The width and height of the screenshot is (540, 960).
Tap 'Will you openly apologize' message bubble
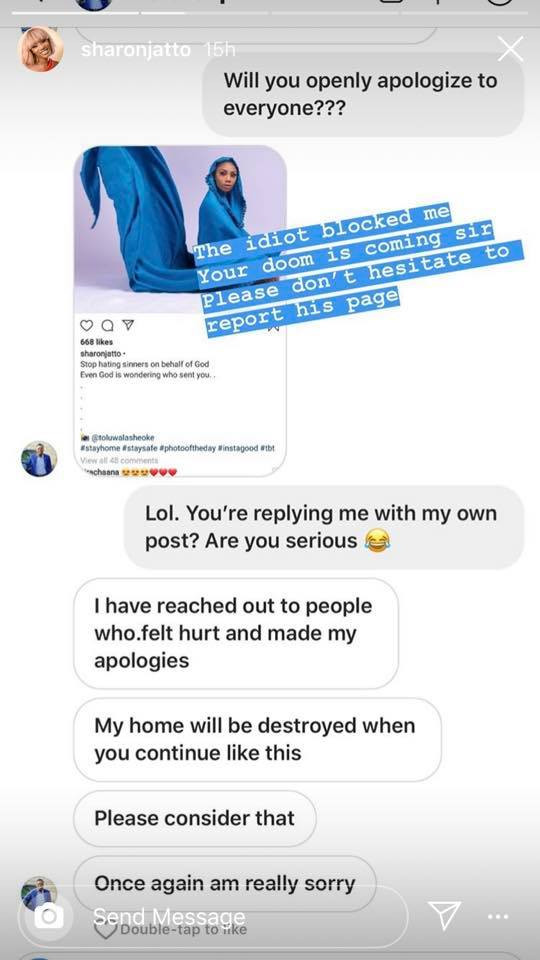pos(363,94)
